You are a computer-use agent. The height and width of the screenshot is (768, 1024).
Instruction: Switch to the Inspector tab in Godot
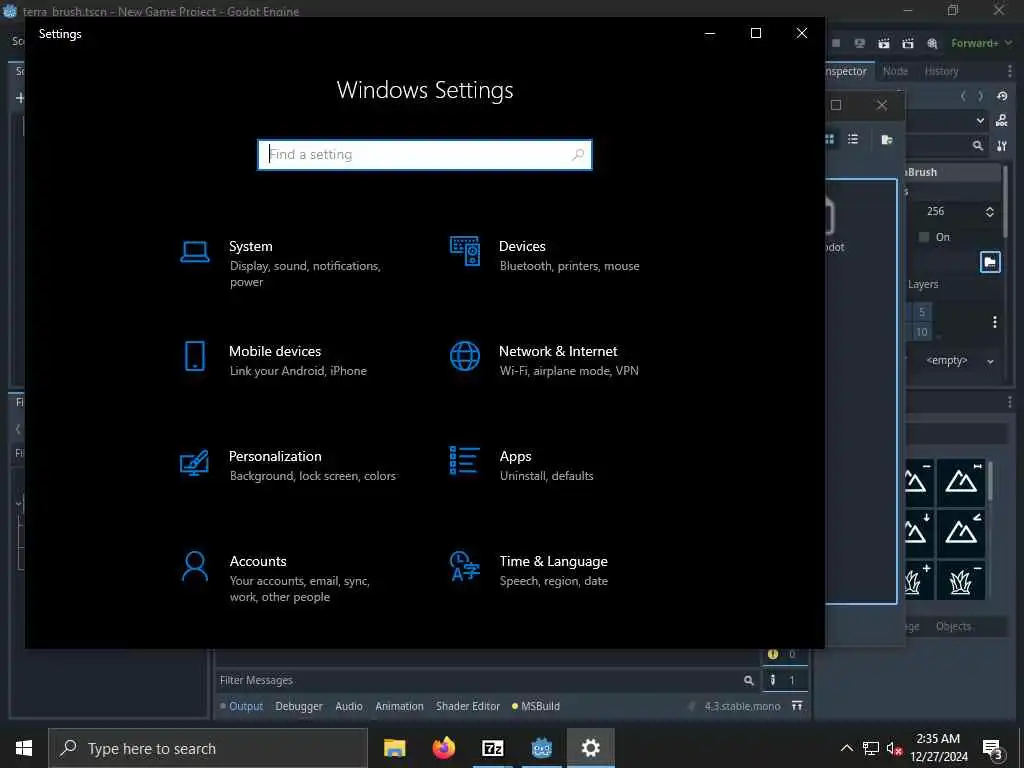(846, 71)
